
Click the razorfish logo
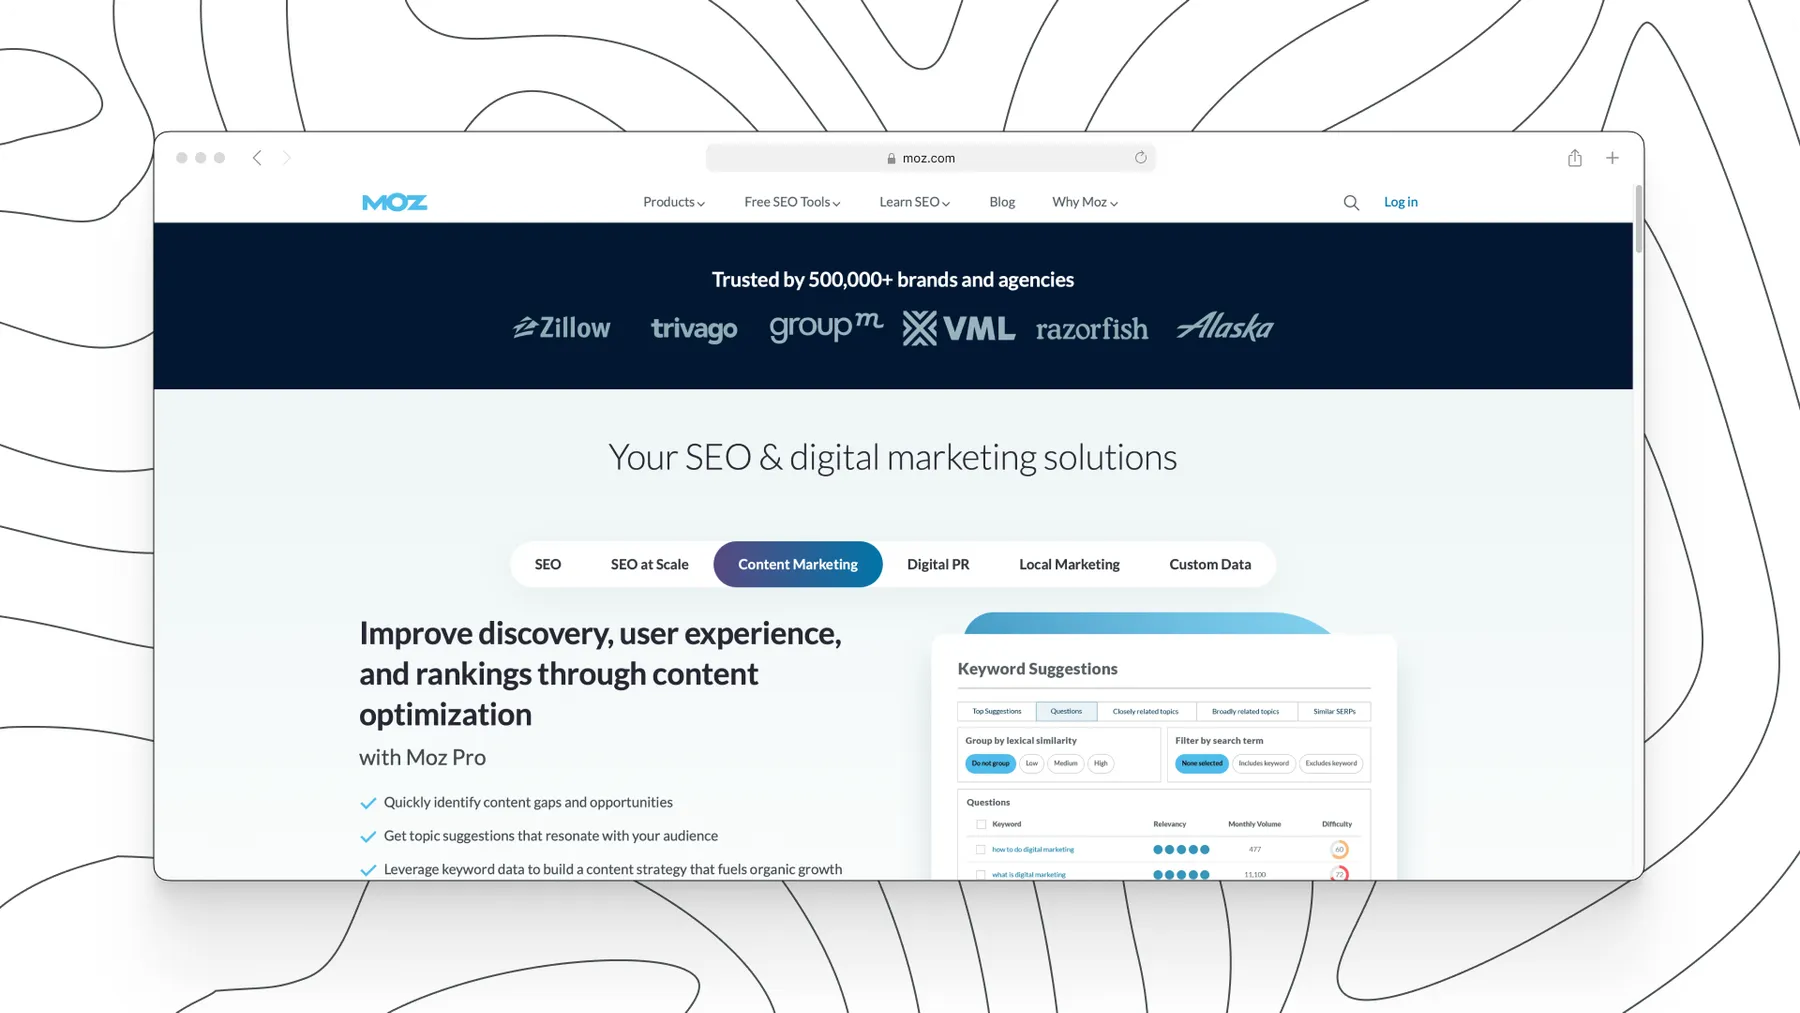[1092, 328]
